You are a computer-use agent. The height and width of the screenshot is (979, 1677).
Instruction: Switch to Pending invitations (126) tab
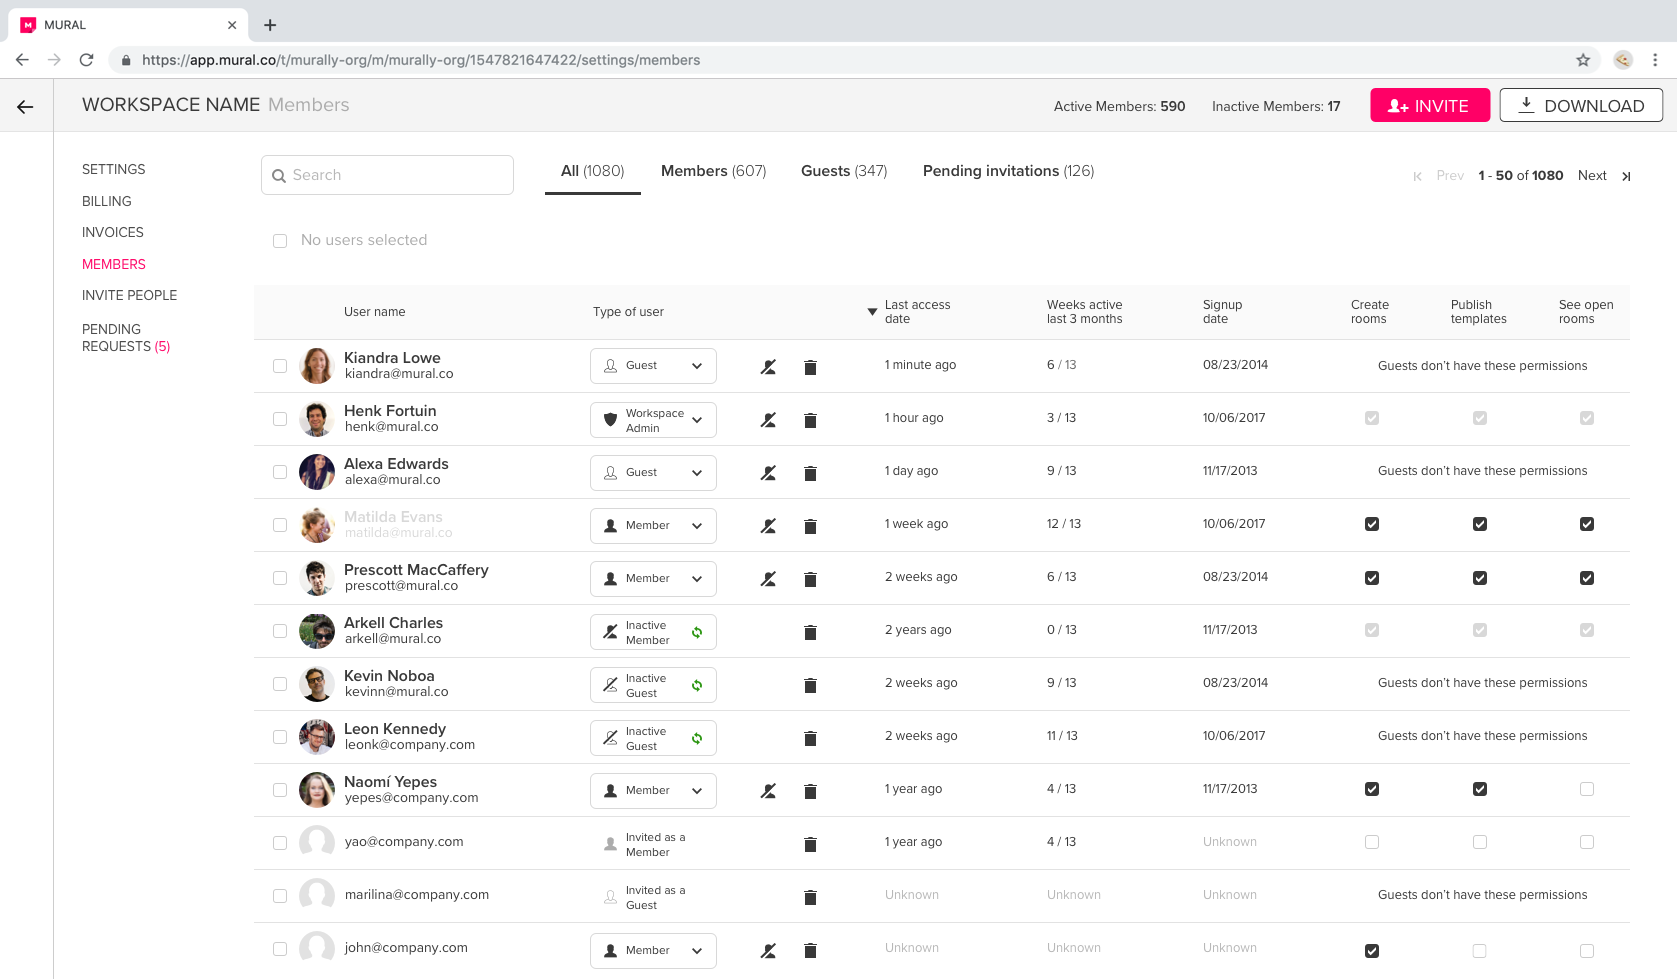coord(1008,171)
